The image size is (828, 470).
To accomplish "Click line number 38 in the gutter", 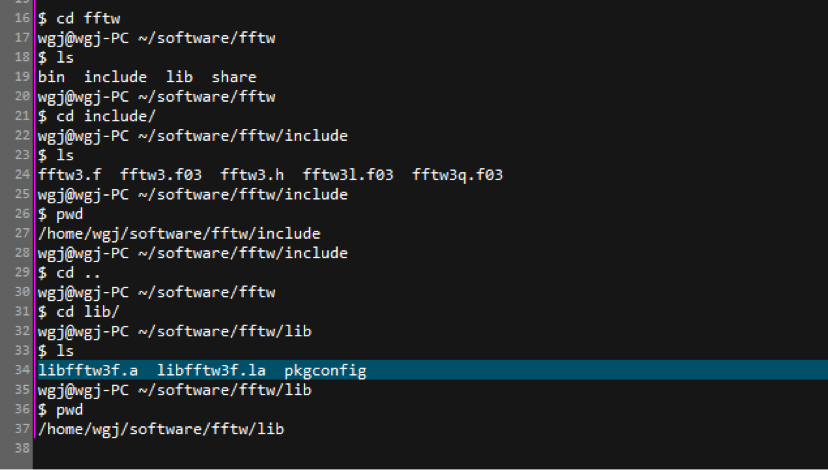I will (x=24, y=449).
